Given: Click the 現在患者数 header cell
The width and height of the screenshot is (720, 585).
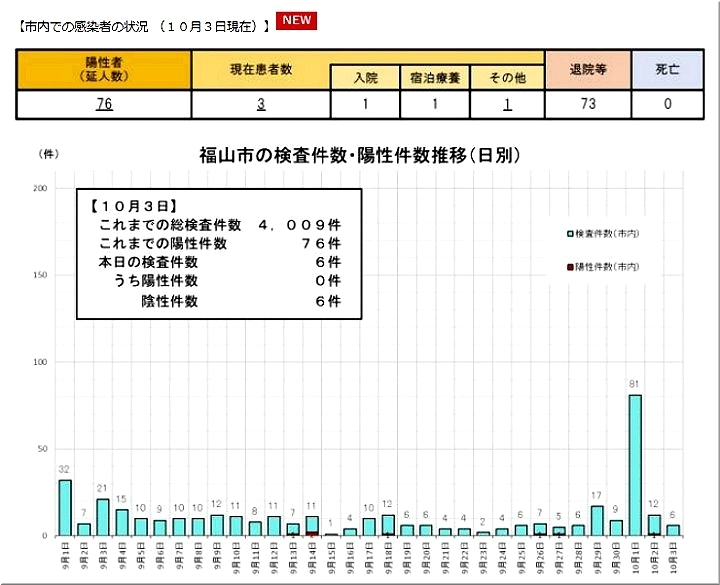Looking at the screenshot, I should click(261, 69).
